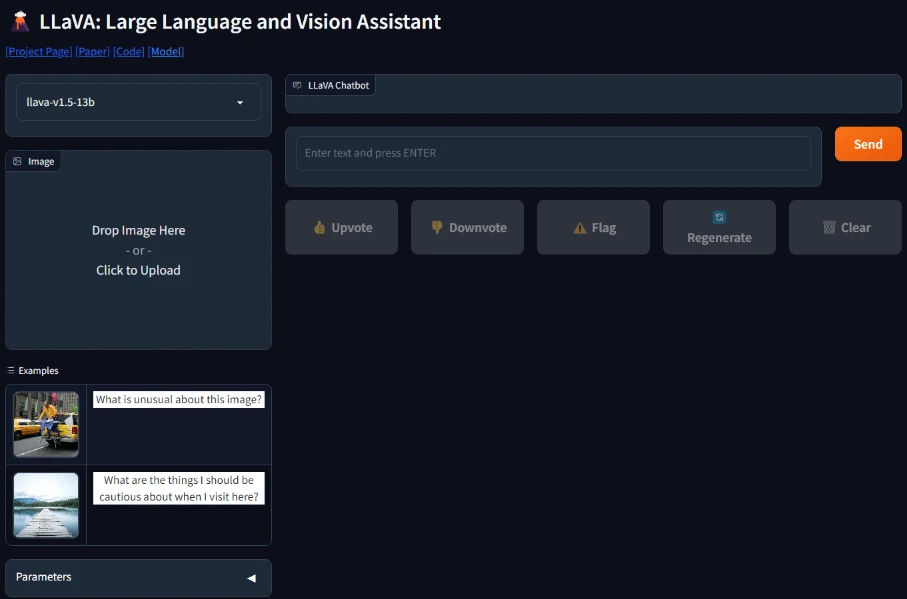907x599 pixels.
Task: Focus the Enter text message field
Action: coord(553,154)
